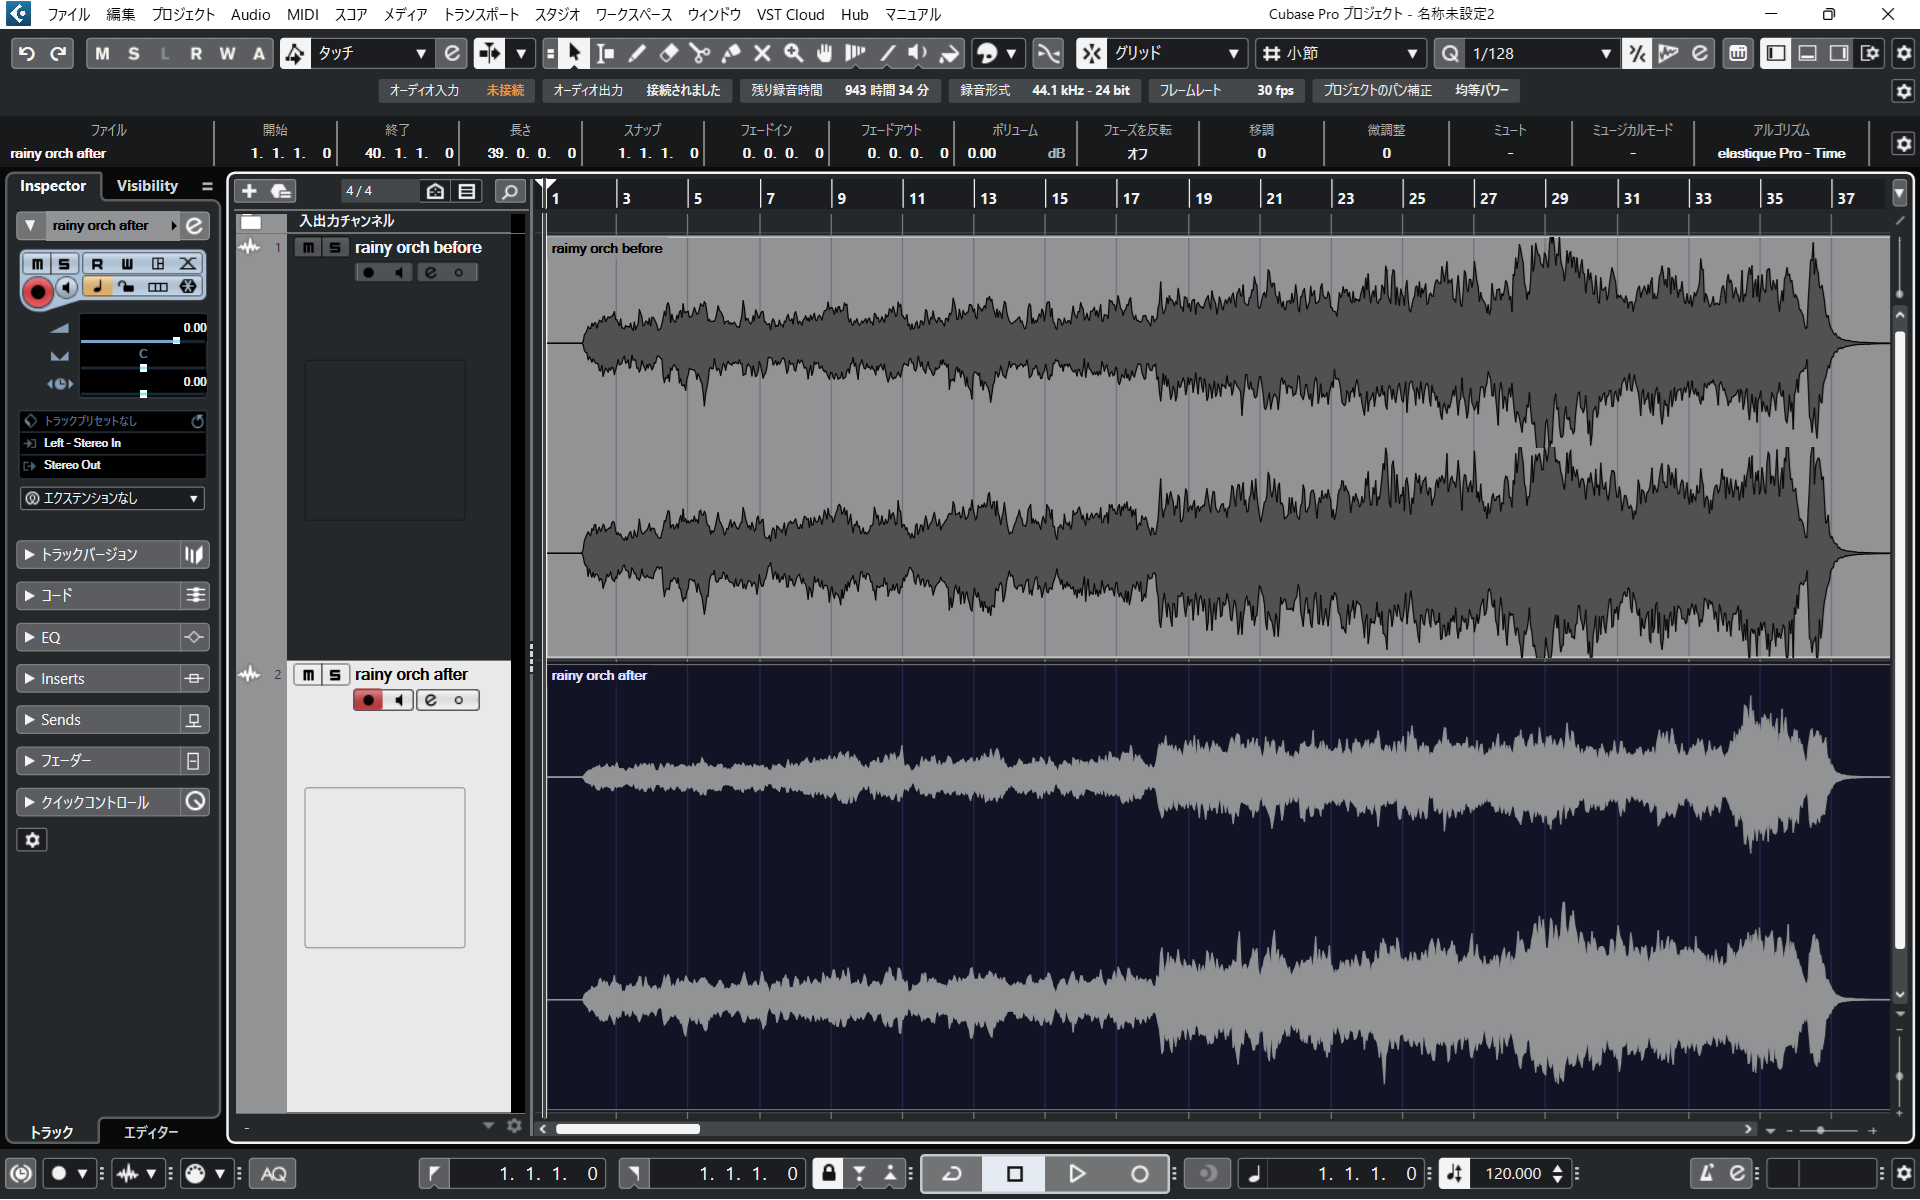Open setup gear at top right toolbar
This screenshot has height=1200, width=1920.
tap(1902, 53)
